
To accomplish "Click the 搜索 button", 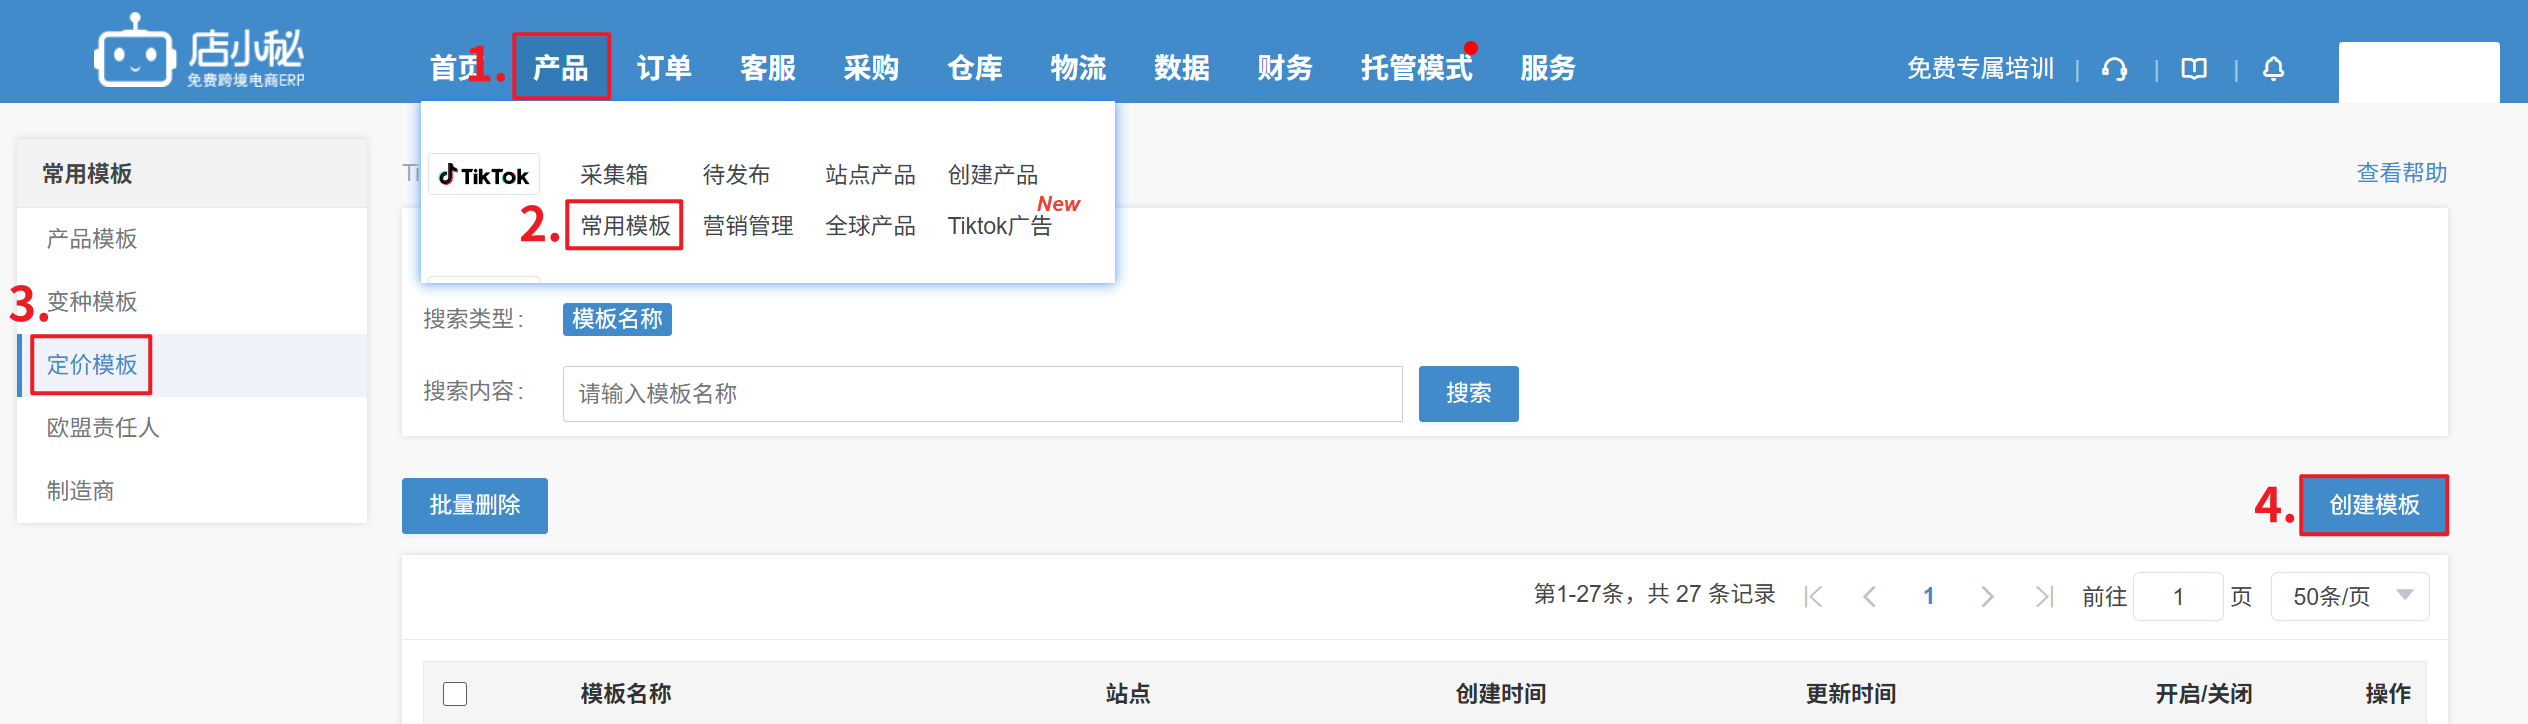I will point(1468,394).
